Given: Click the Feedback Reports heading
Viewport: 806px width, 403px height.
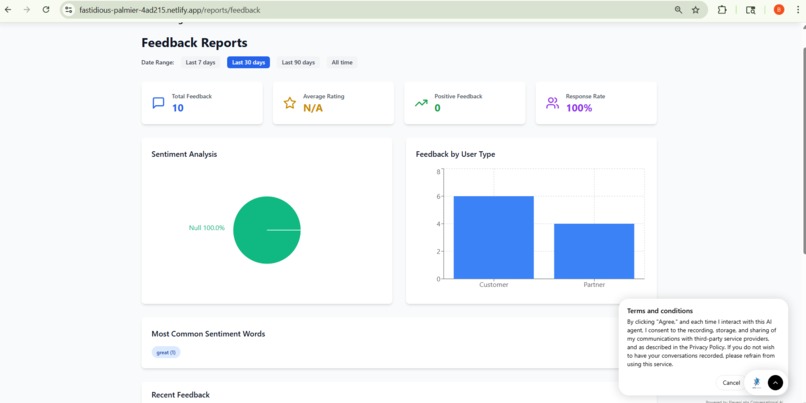Looking at the screenshot, I should coord(194,43).
